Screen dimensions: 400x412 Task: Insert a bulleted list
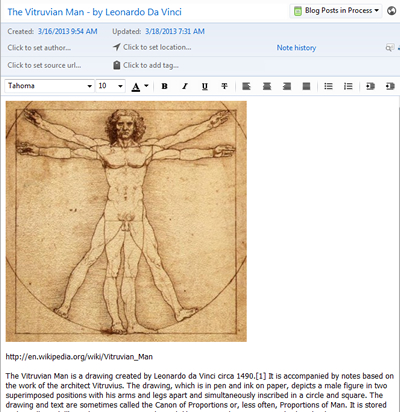pos(328,86)
